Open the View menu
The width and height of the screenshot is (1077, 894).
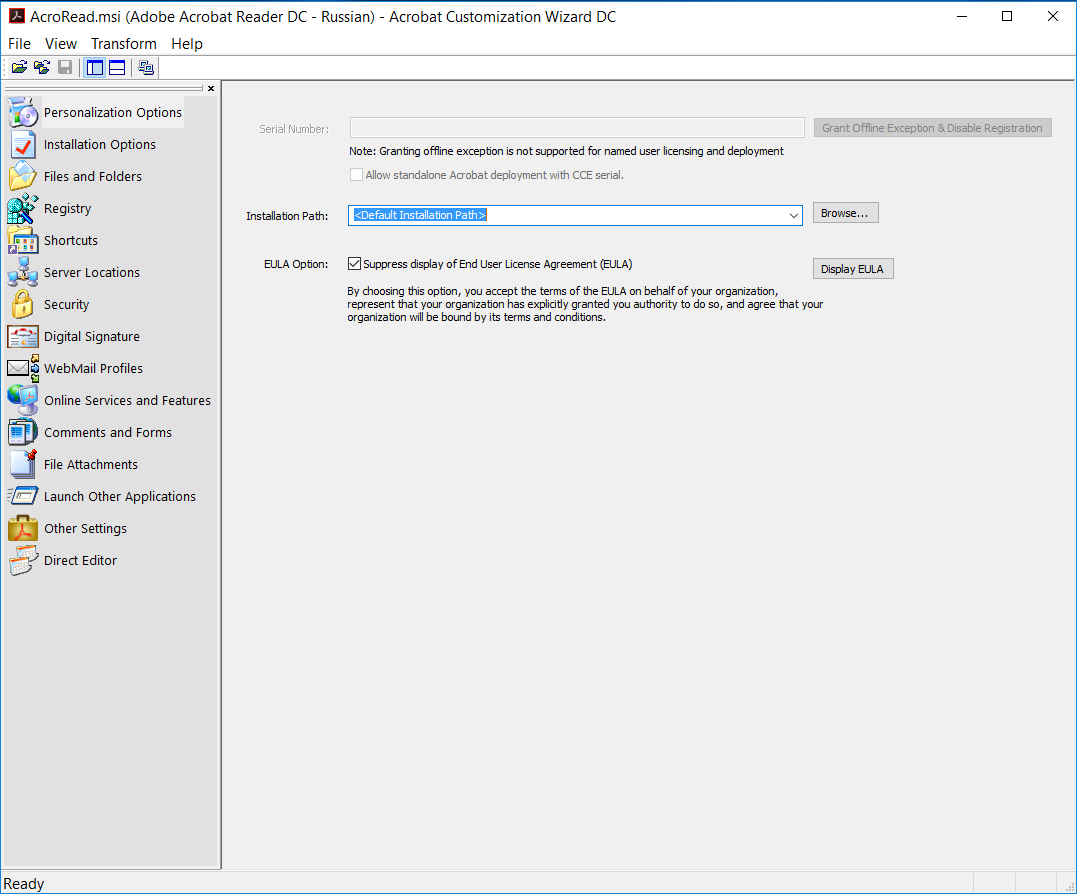pos(61,44)
